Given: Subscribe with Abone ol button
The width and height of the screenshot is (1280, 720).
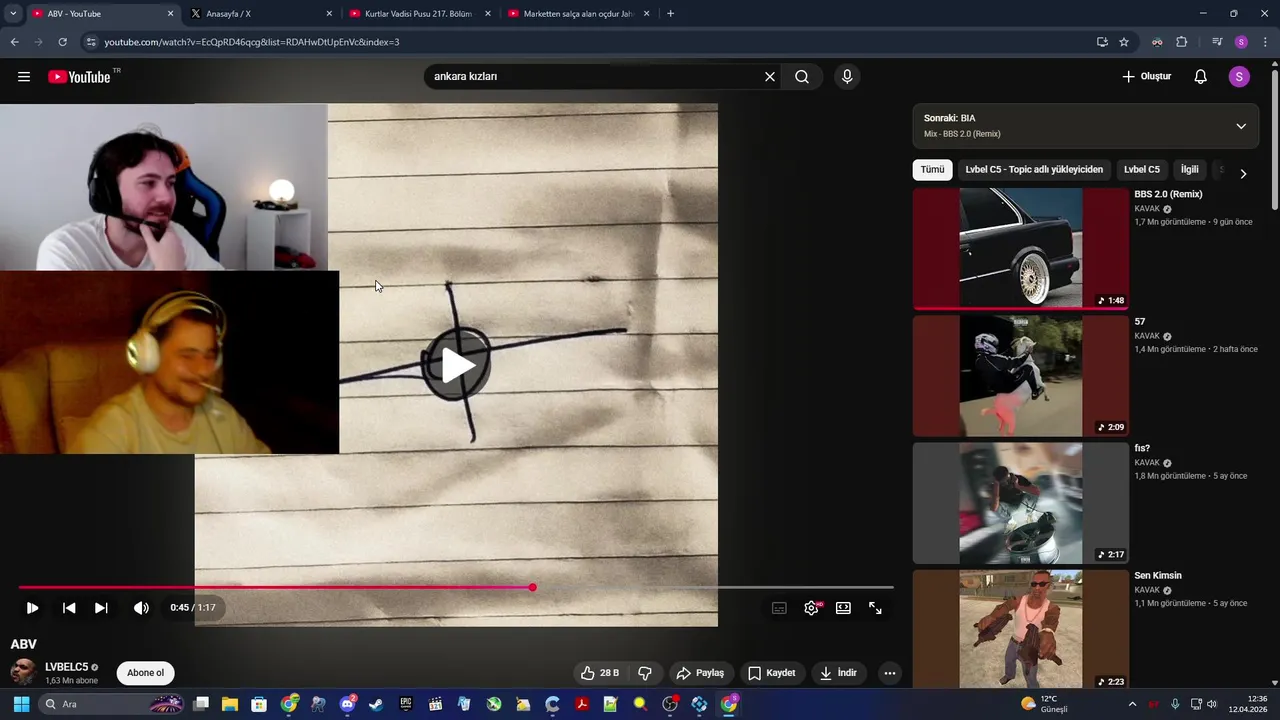Looking at the screenshot, I should point(145,673).
